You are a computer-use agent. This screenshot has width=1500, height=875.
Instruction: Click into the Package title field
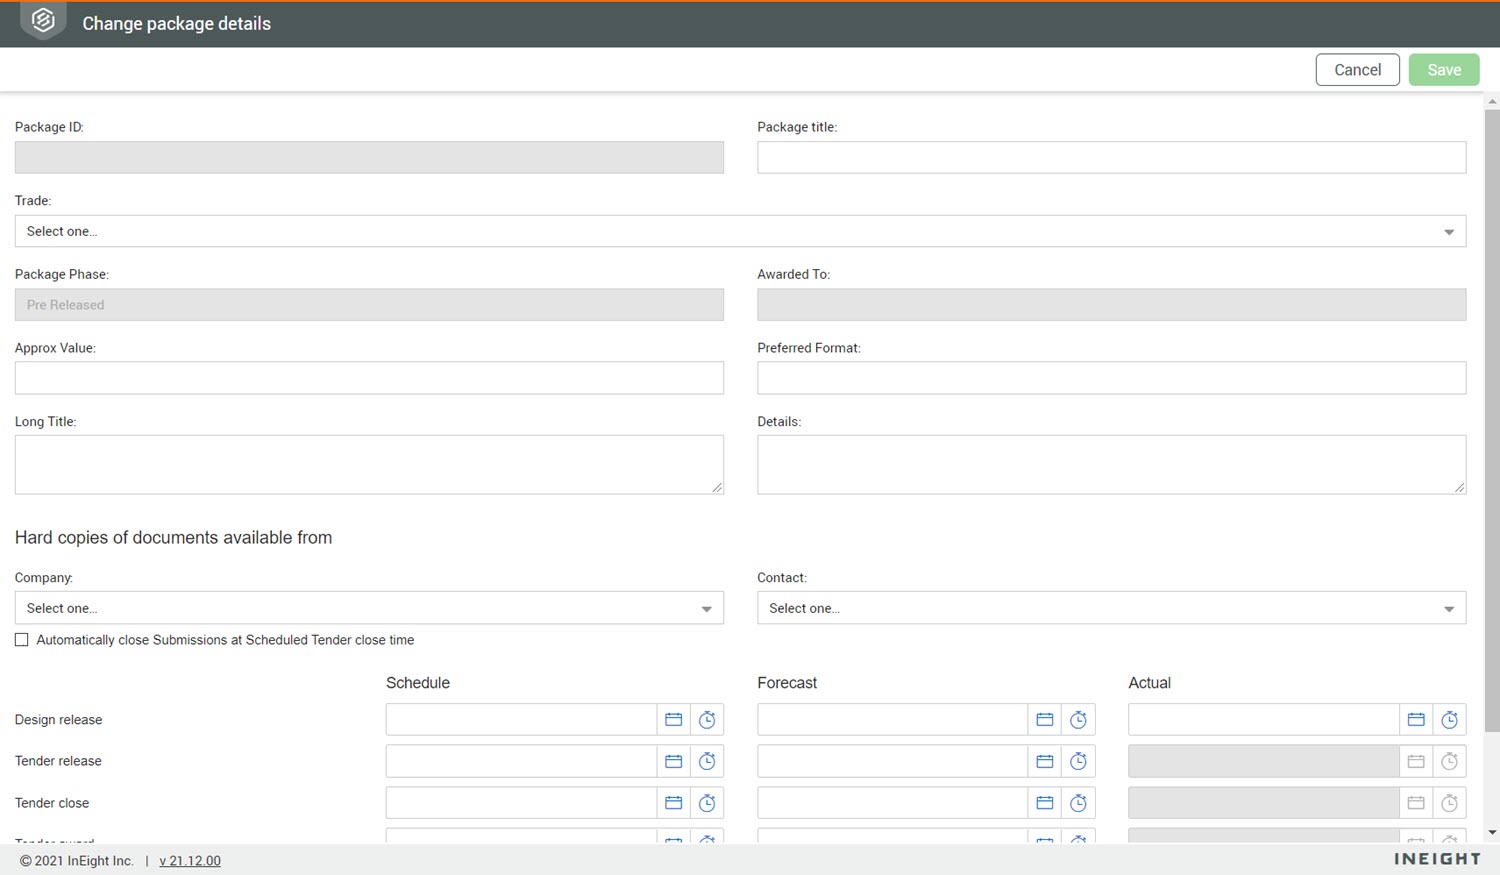1111,157
